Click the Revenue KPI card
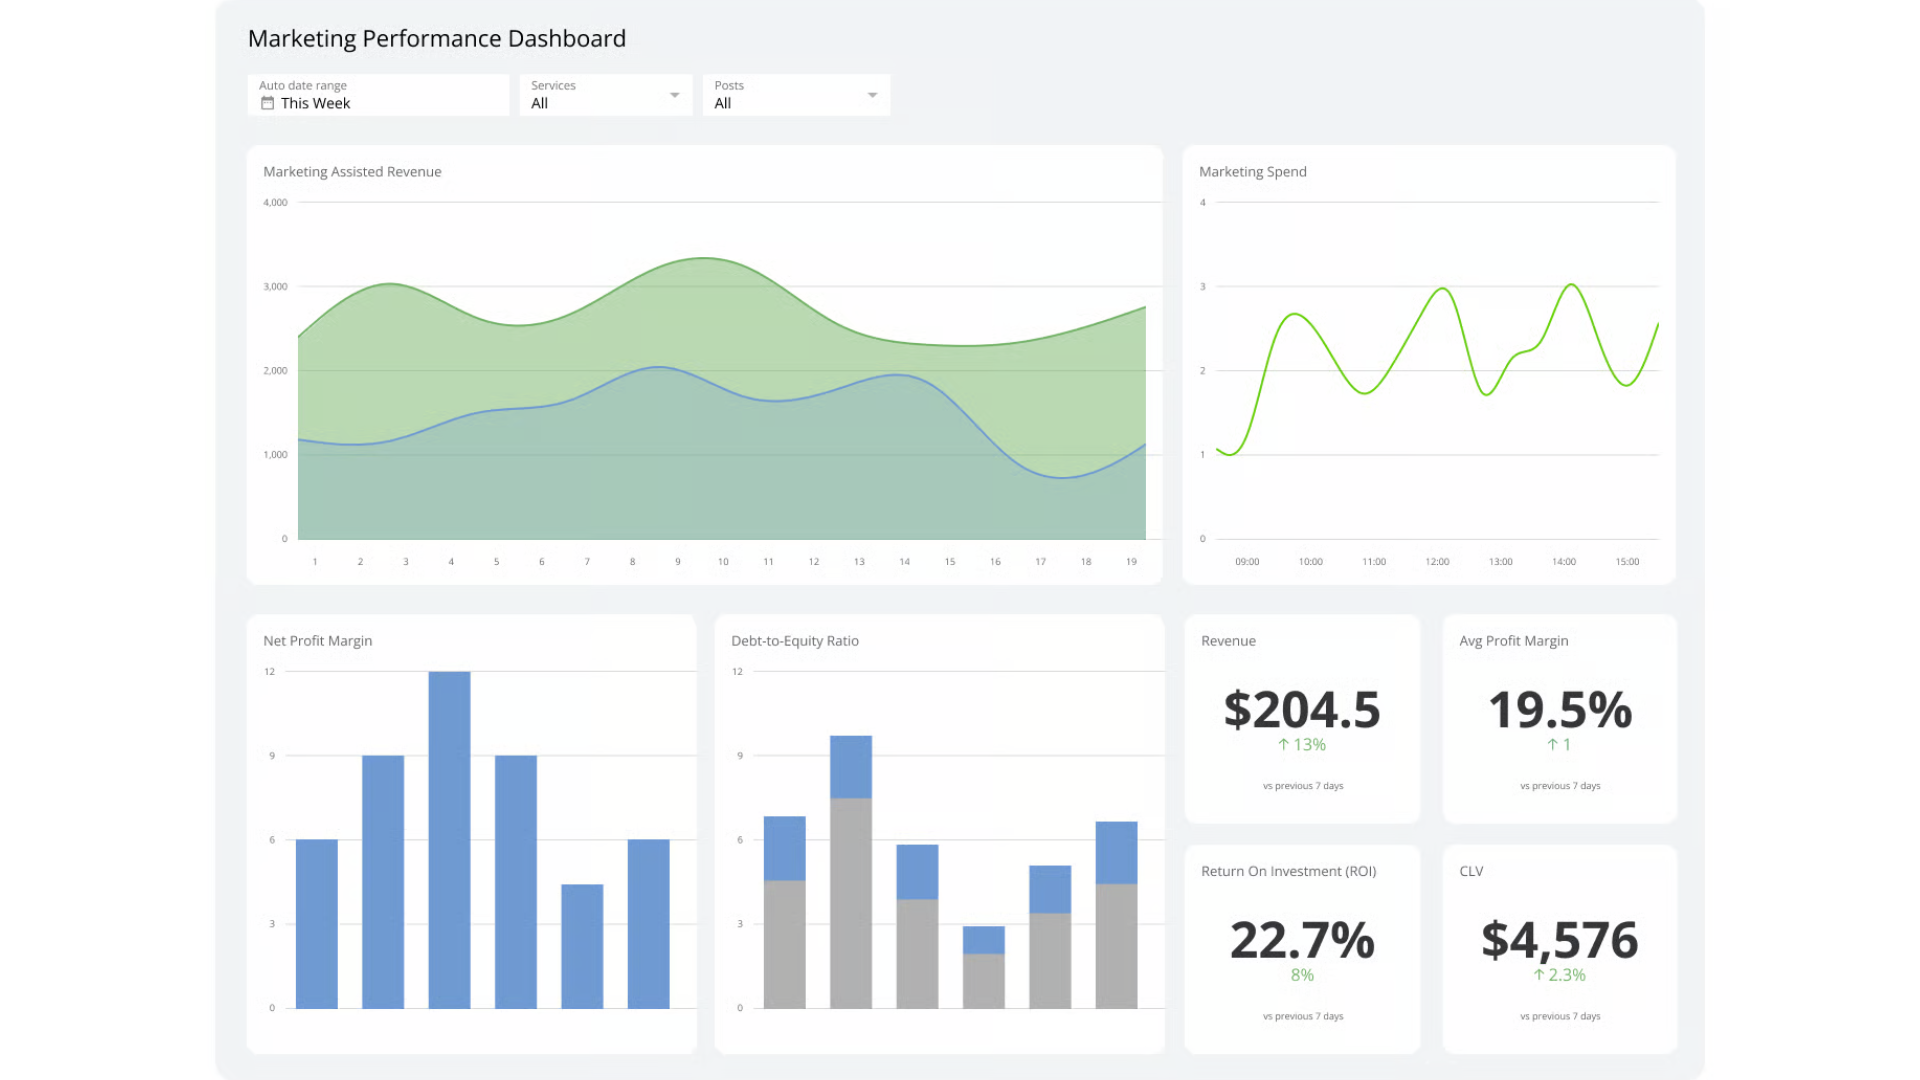Image resolution: width=1920 pixels, height=1080 pixels. tap(1301, 718)
